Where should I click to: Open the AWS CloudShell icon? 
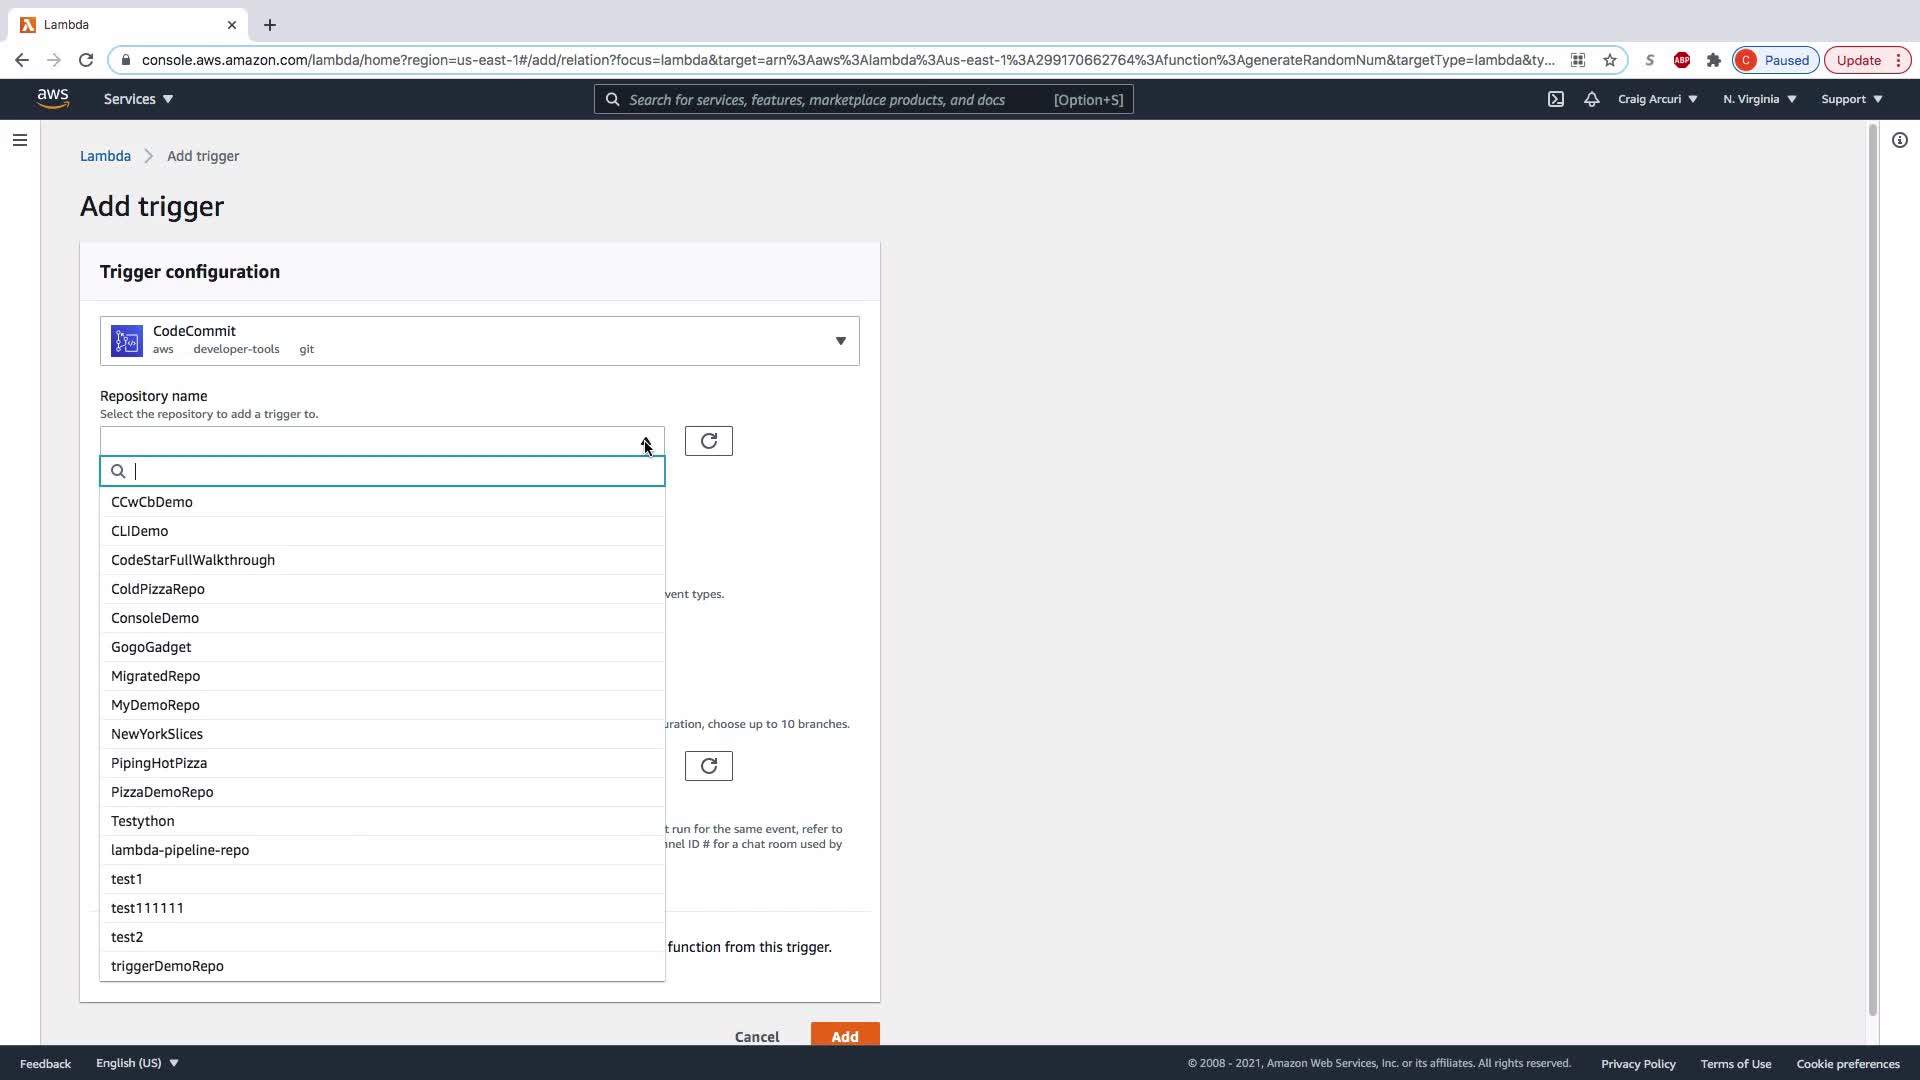1556,99
